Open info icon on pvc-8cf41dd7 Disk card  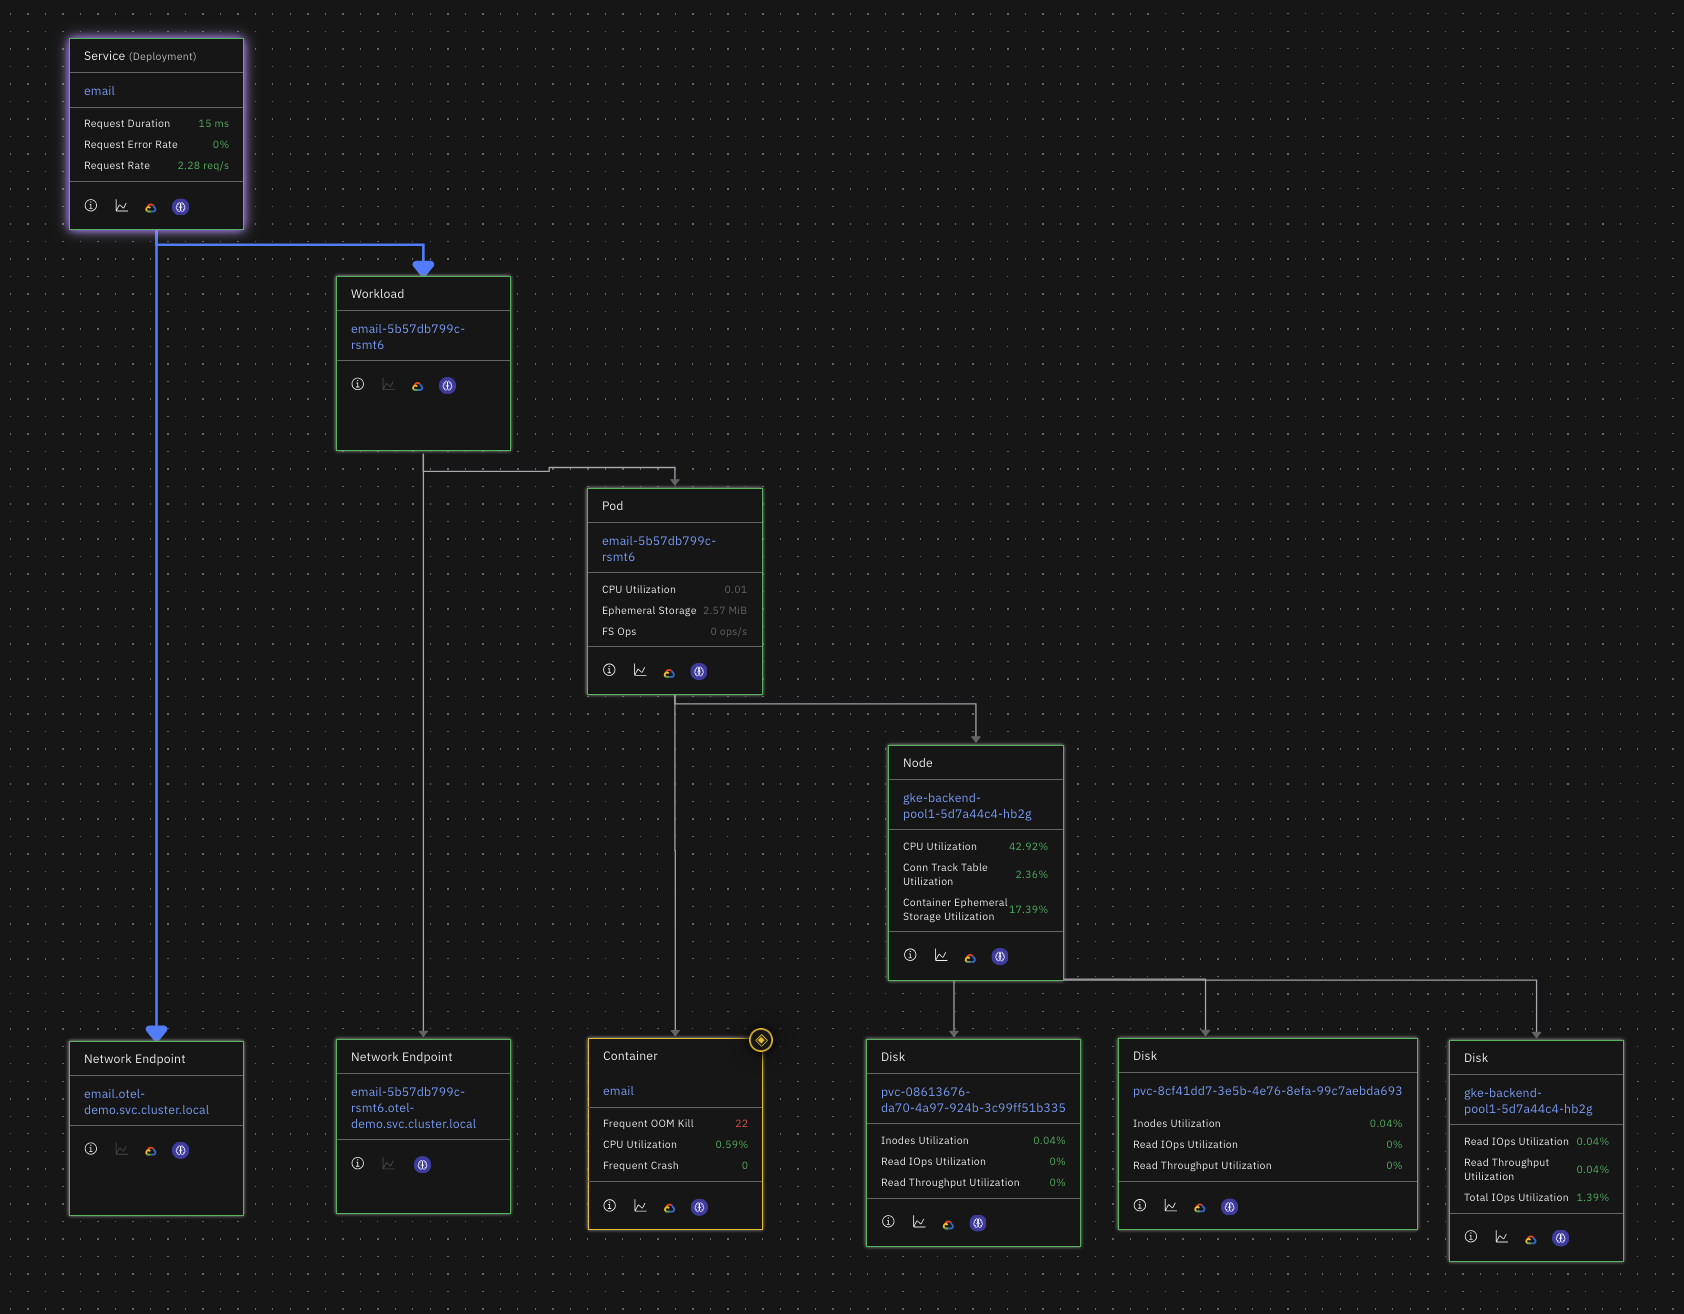click(x=1140, y=1206)
